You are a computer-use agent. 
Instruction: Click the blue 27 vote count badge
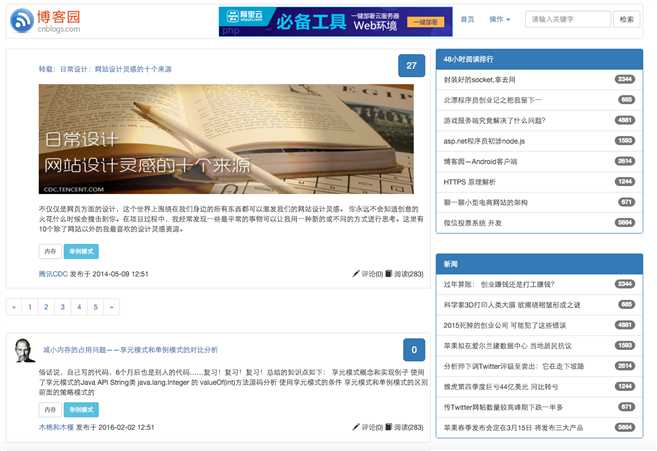(x=411, y=65)
